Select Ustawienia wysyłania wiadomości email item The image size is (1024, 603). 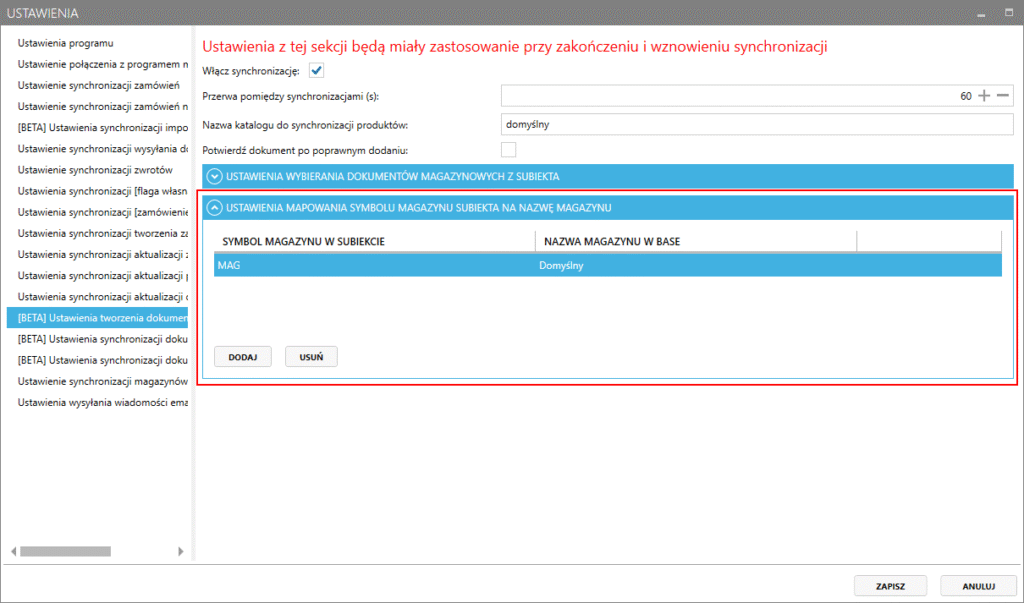click(x=102, y=402)
